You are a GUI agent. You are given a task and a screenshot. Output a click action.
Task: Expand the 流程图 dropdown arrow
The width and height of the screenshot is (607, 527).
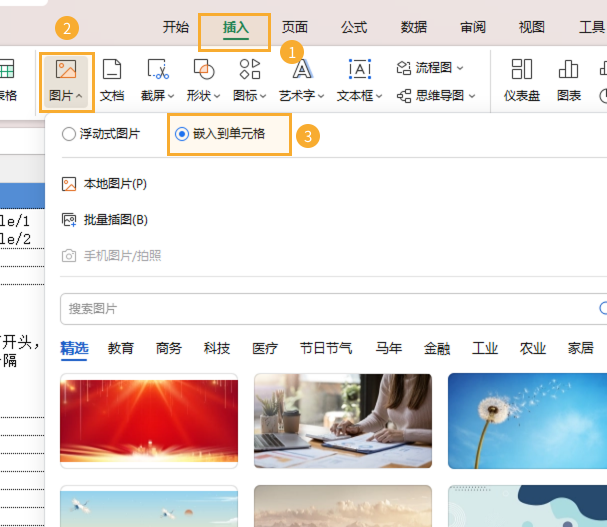[x=460, y=68]
